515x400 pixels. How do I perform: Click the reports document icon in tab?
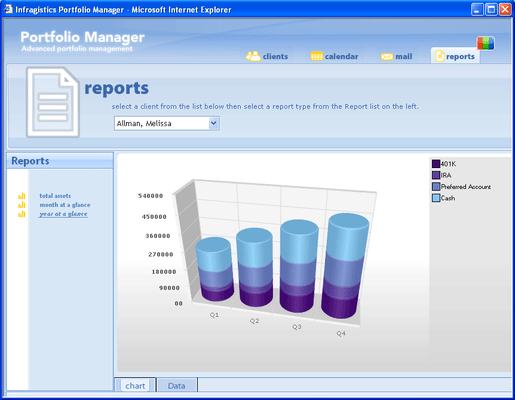point(440,56)
